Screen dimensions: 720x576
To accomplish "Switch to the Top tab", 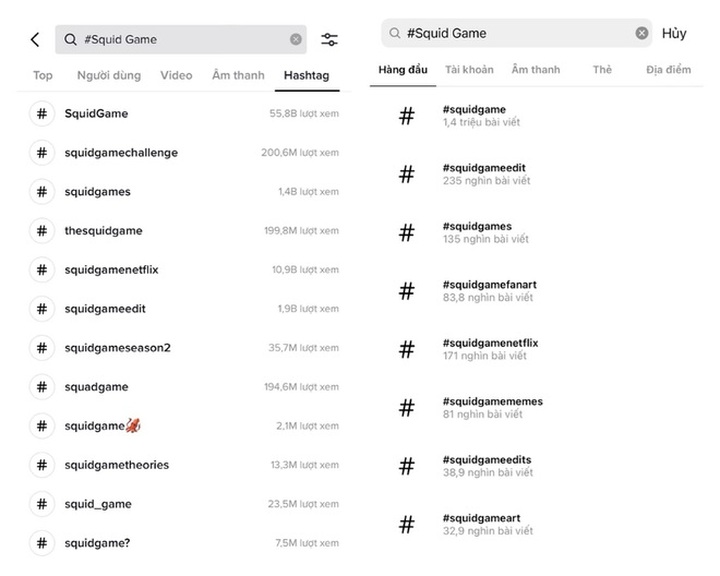I will pos(43,75).
